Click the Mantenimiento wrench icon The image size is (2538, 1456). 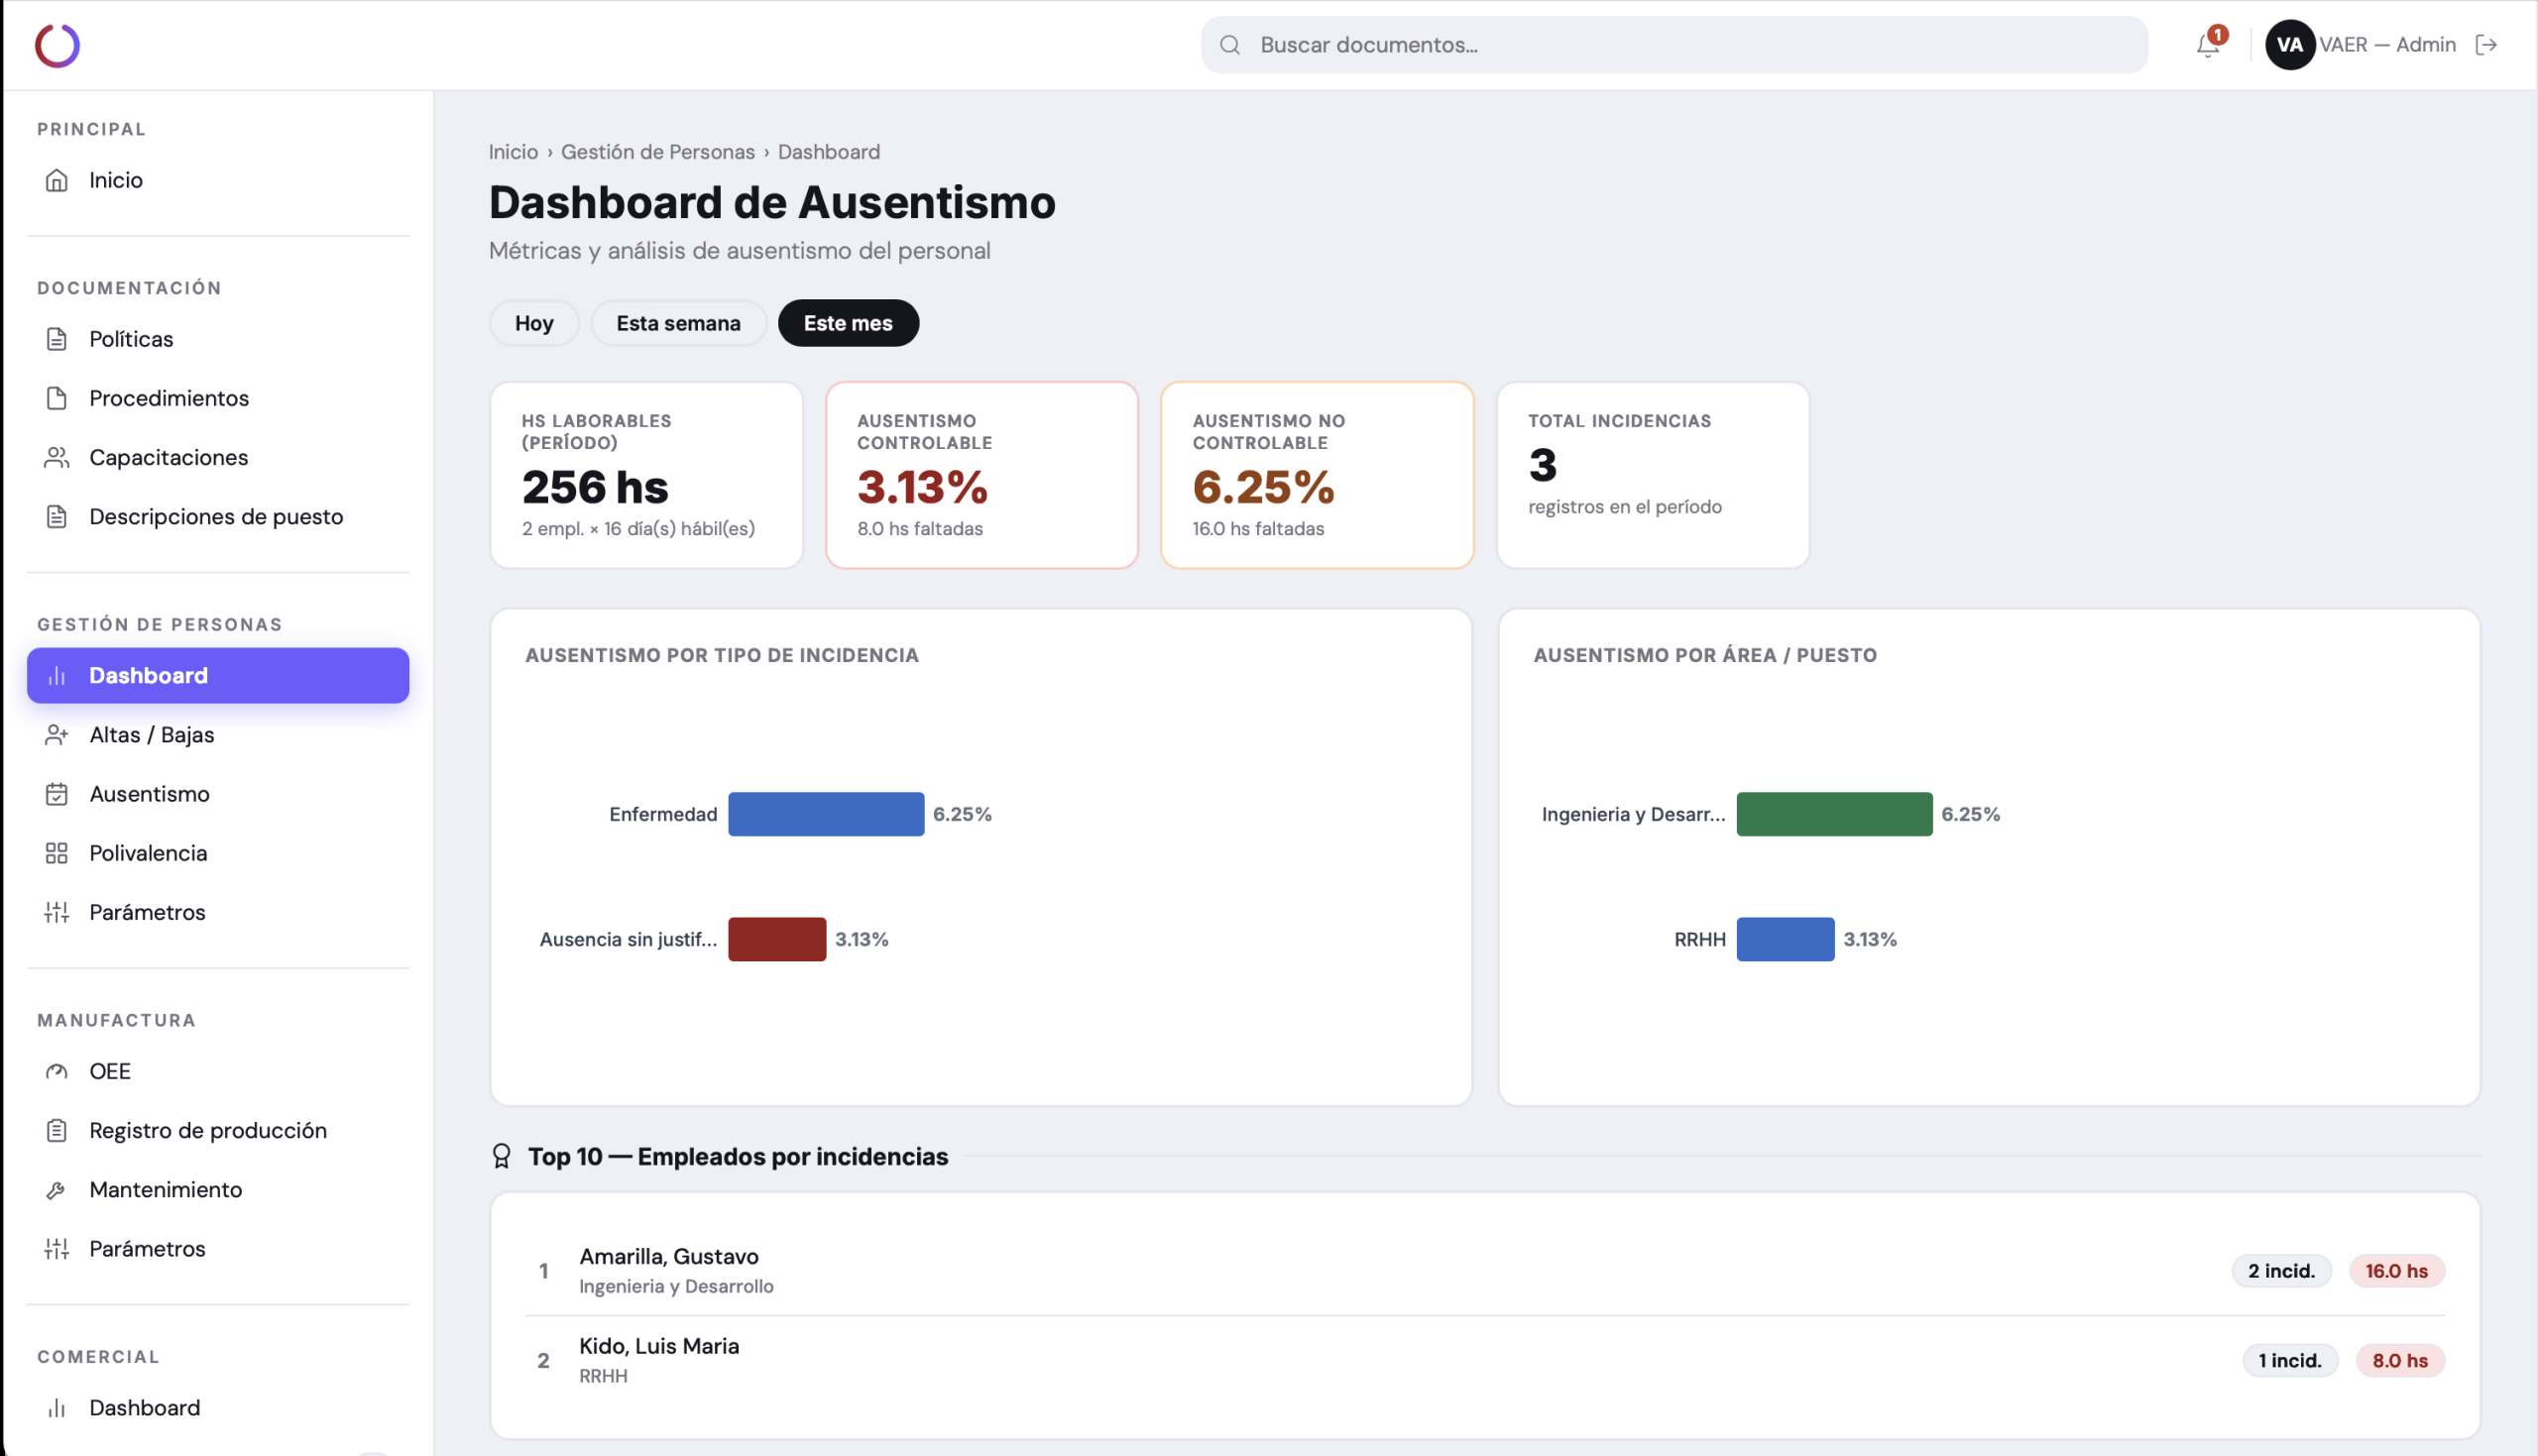(x=57, y=1190)
